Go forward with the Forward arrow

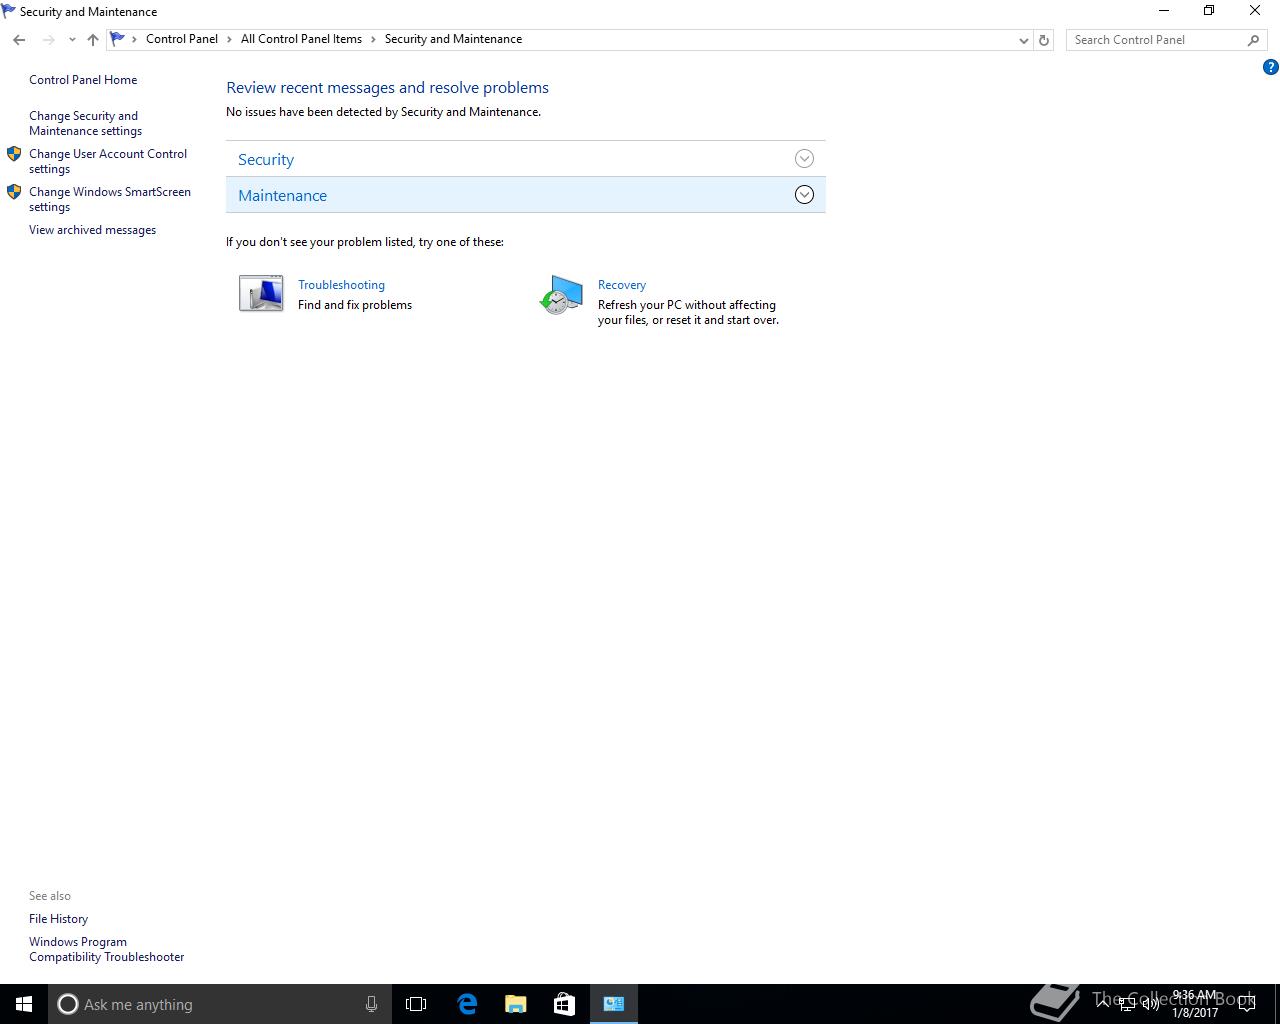(x=48, y=40)
